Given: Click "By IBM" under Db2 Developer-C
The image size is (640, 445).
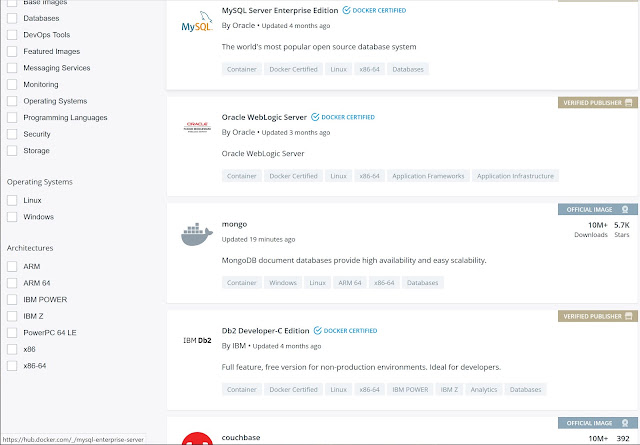Looking at the screenshot, I should tap(234, 346).
